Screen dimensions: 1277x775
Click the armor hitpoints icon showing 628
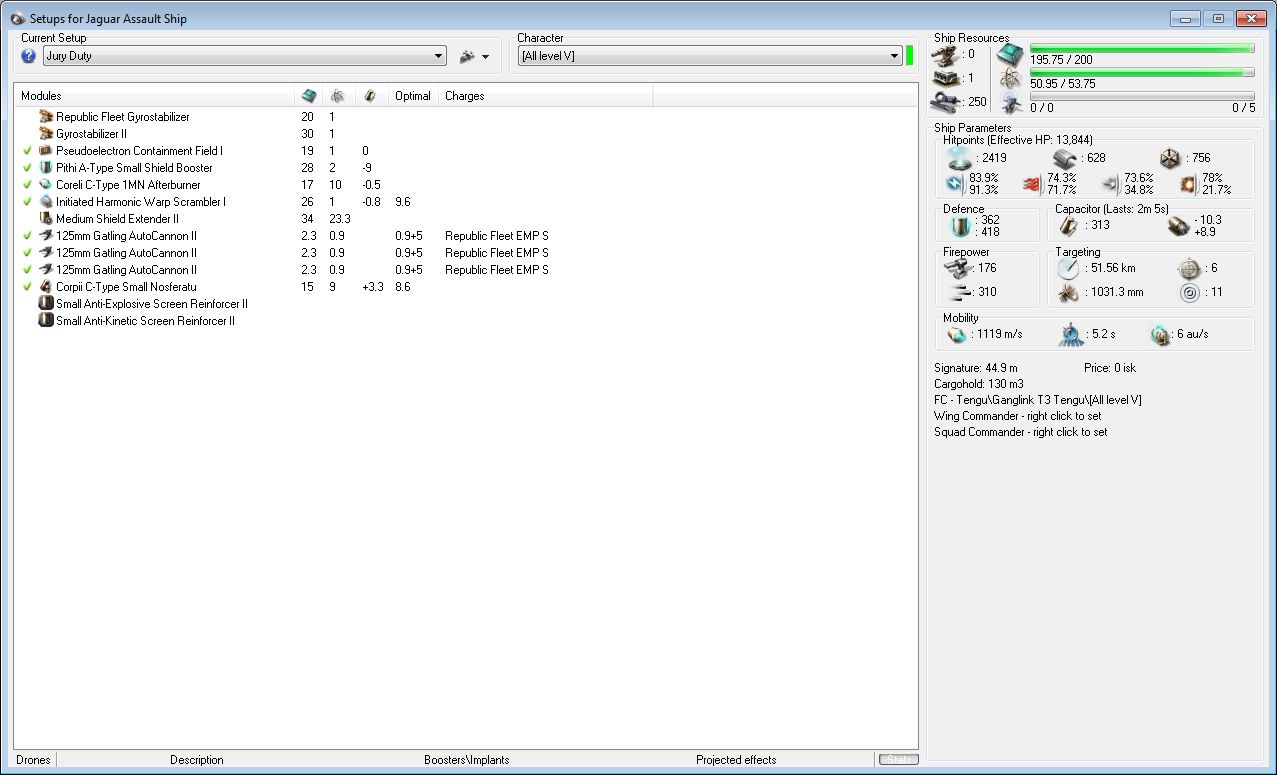[x=1064, y=158]
